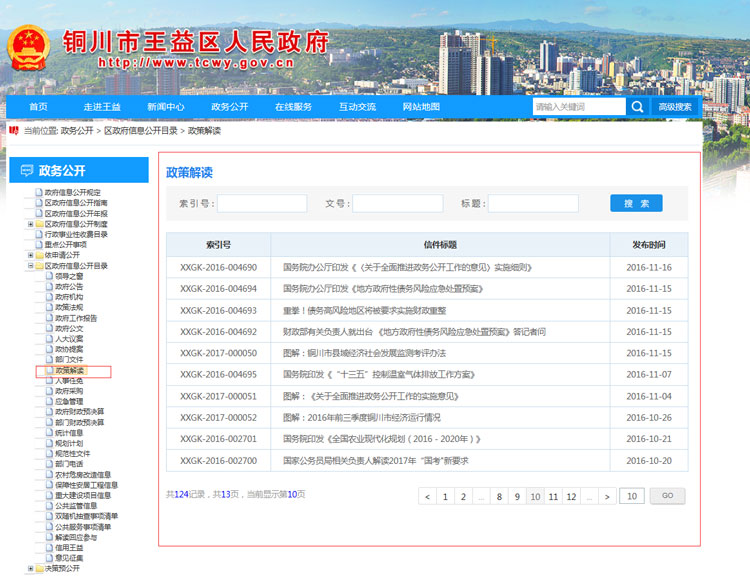Screen dimensions: 750x588
Task: Open the 高级搜索 advanced search
Action: click(x=675, y=107)
